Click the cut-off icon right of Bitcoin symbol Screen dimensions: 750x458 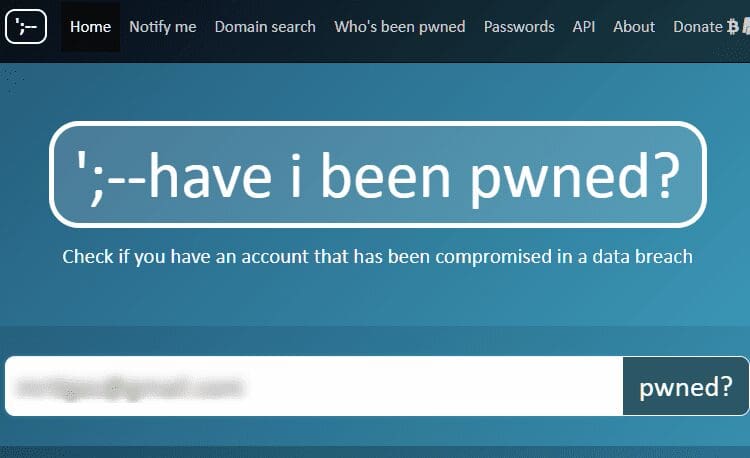point(746,27)
